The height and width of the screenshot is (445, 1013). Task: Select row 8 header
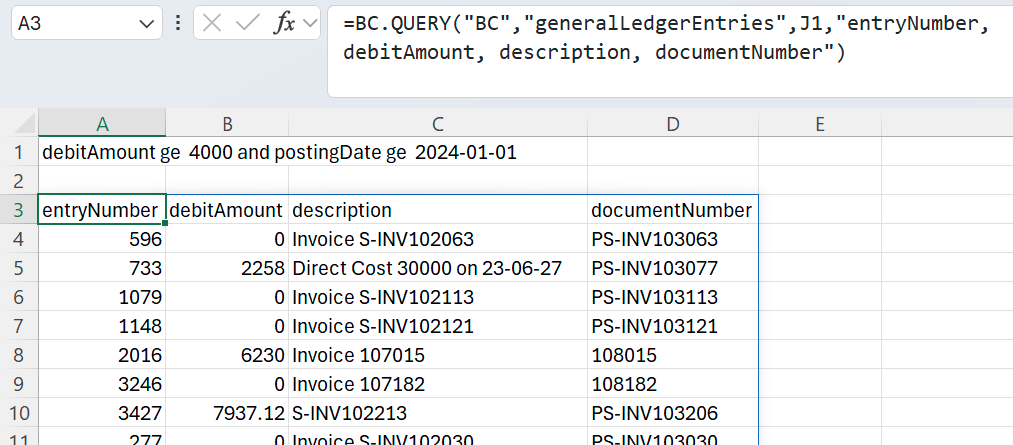pyautogui.click(x=18, y=355)
